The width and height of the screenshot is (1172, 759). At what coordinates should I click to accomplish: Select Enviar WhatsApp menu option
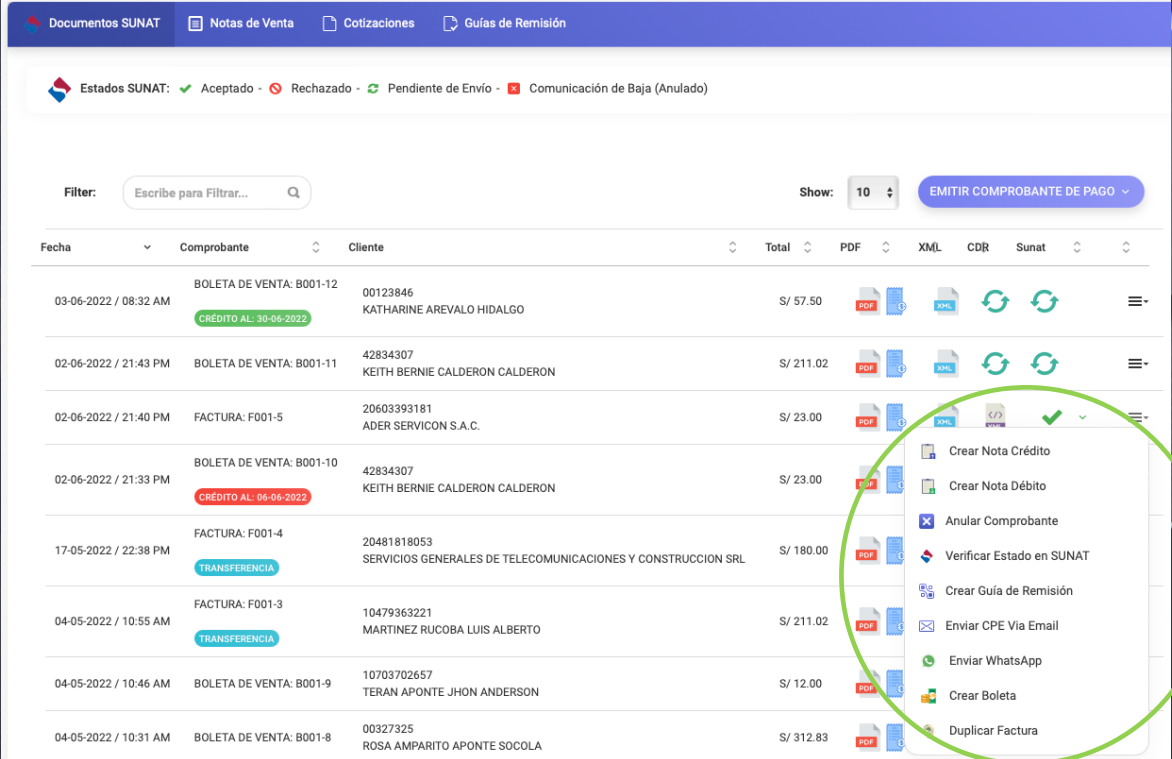click(x=995, y=661)
